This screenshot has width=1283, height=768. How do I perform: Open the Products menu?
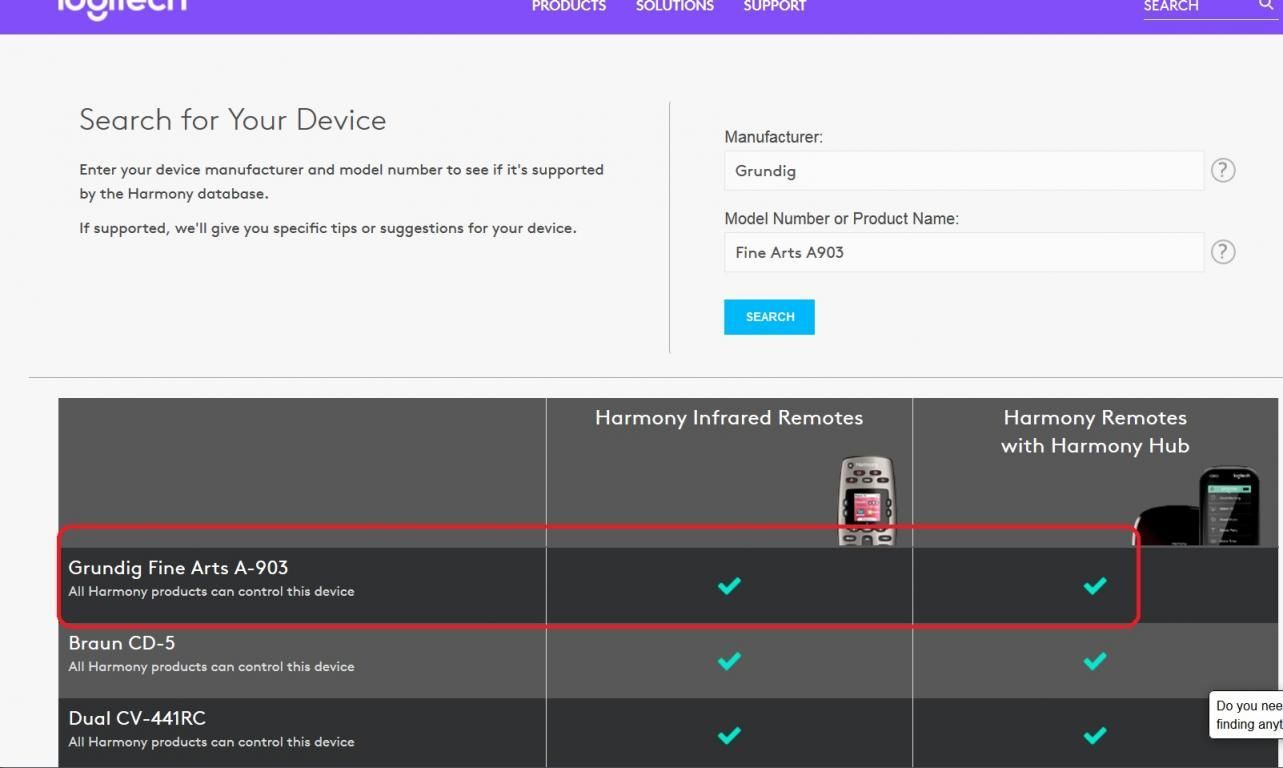569,6
